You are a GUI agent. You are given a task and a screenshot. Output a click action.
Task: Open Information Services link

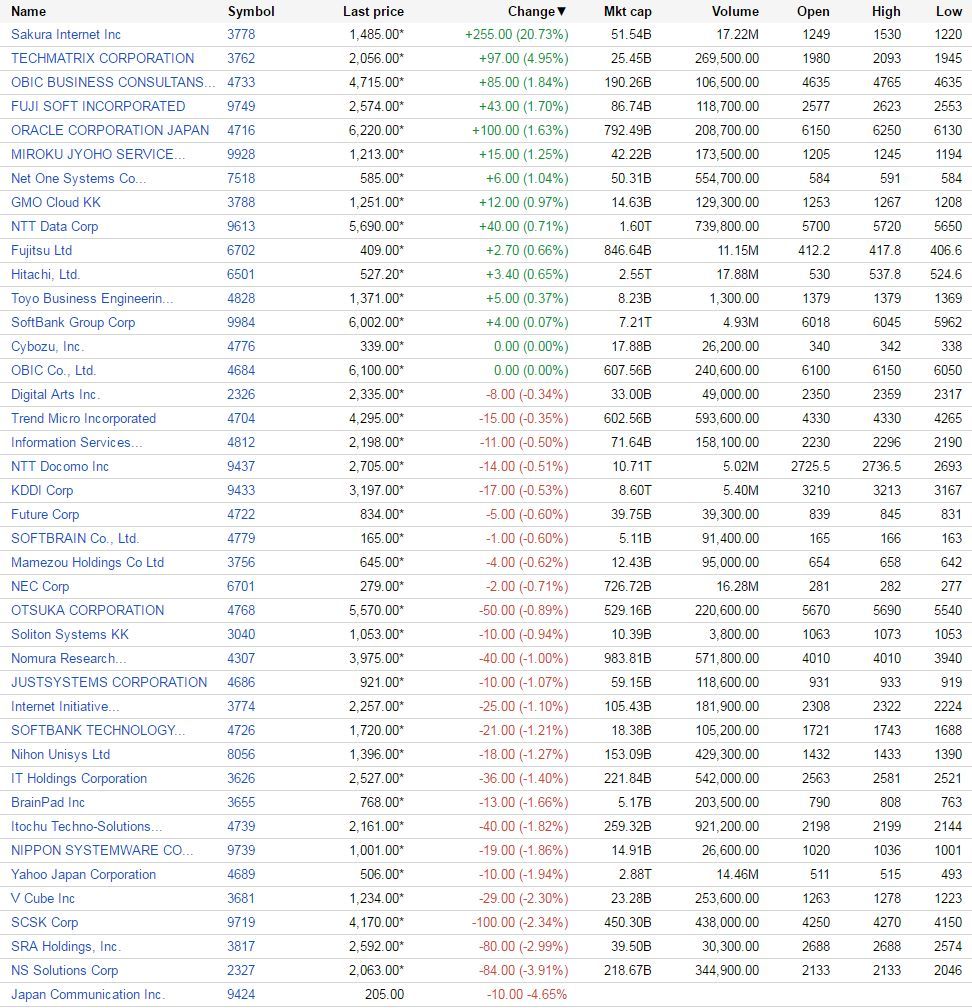coord(76,442)
